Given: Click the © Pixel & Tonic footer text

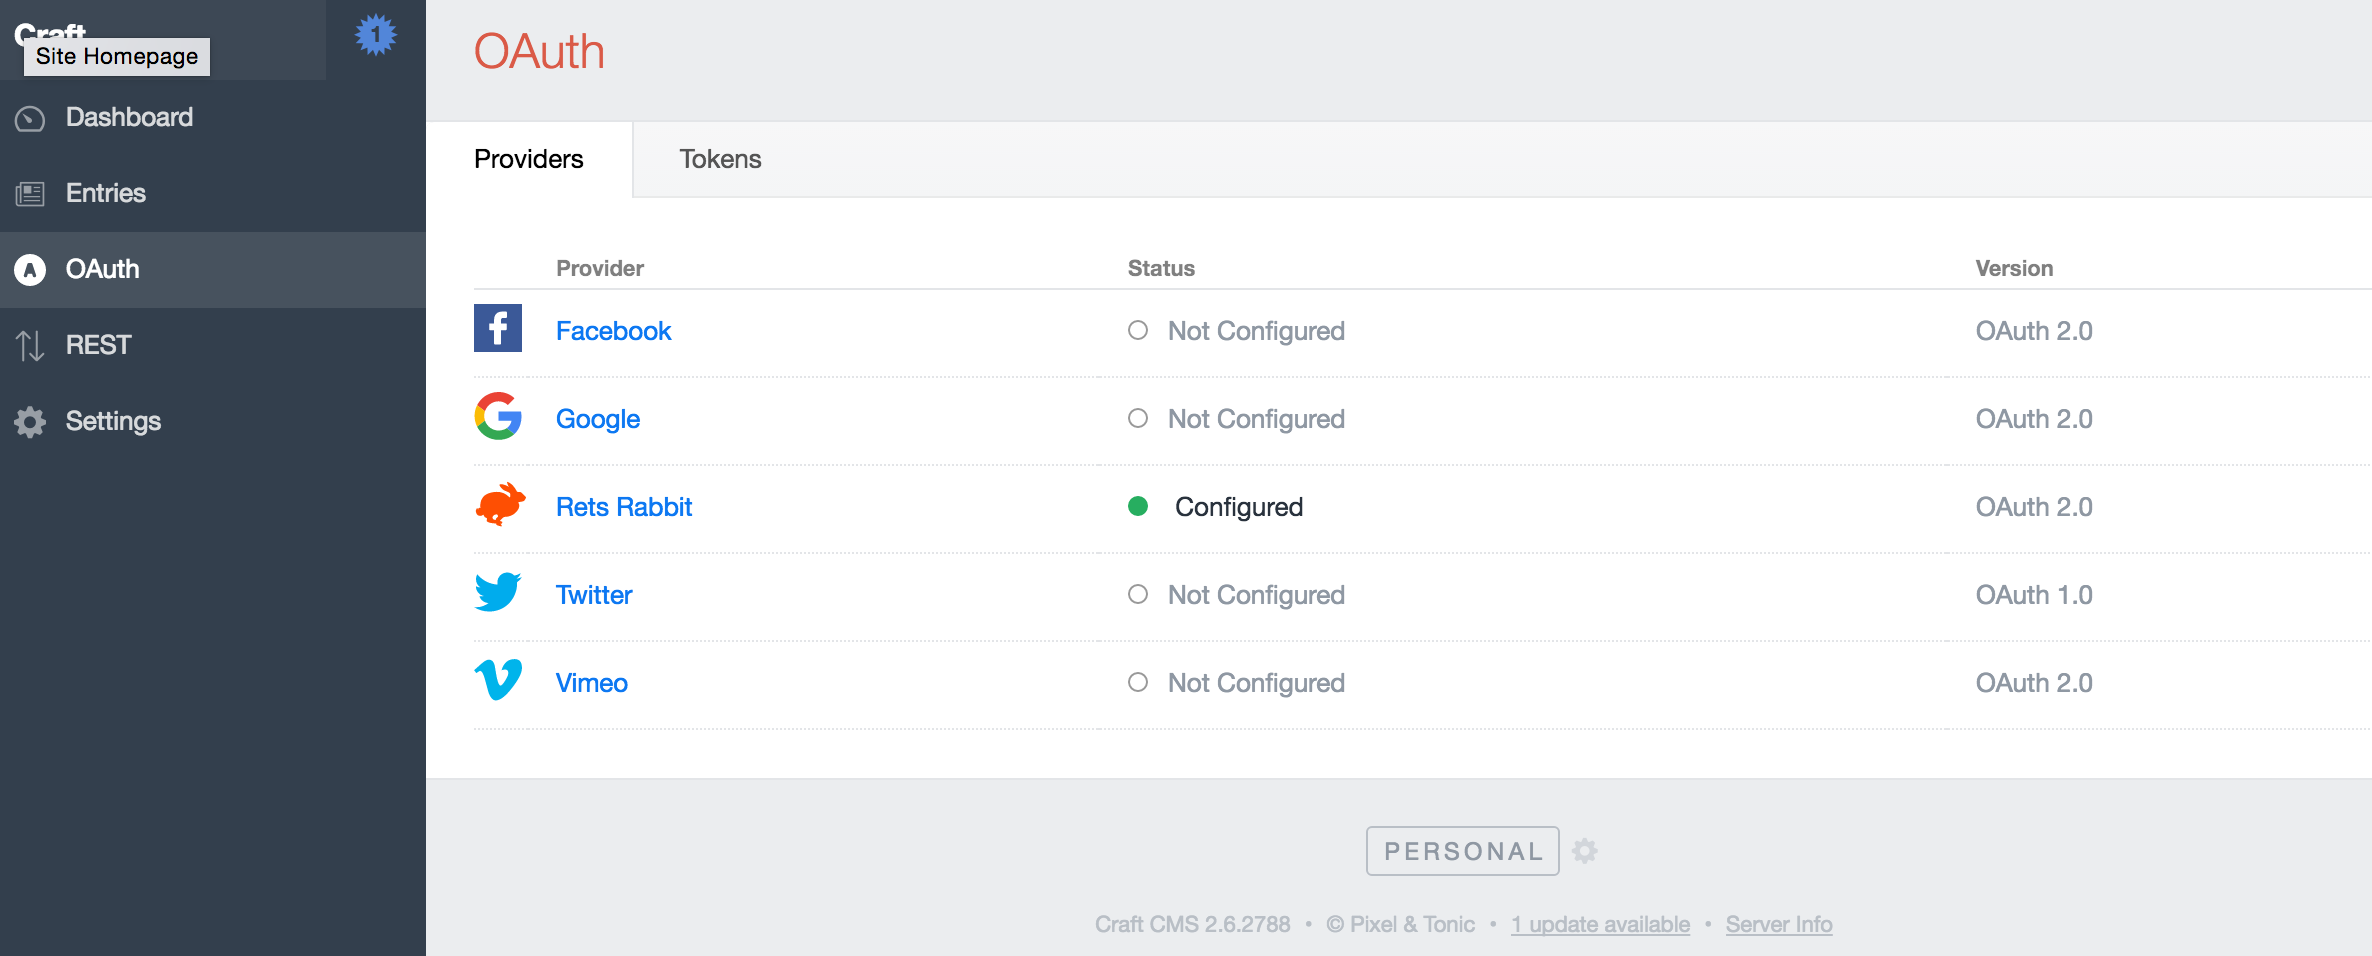Looking at the screenshot, I should pos(1400,924).
